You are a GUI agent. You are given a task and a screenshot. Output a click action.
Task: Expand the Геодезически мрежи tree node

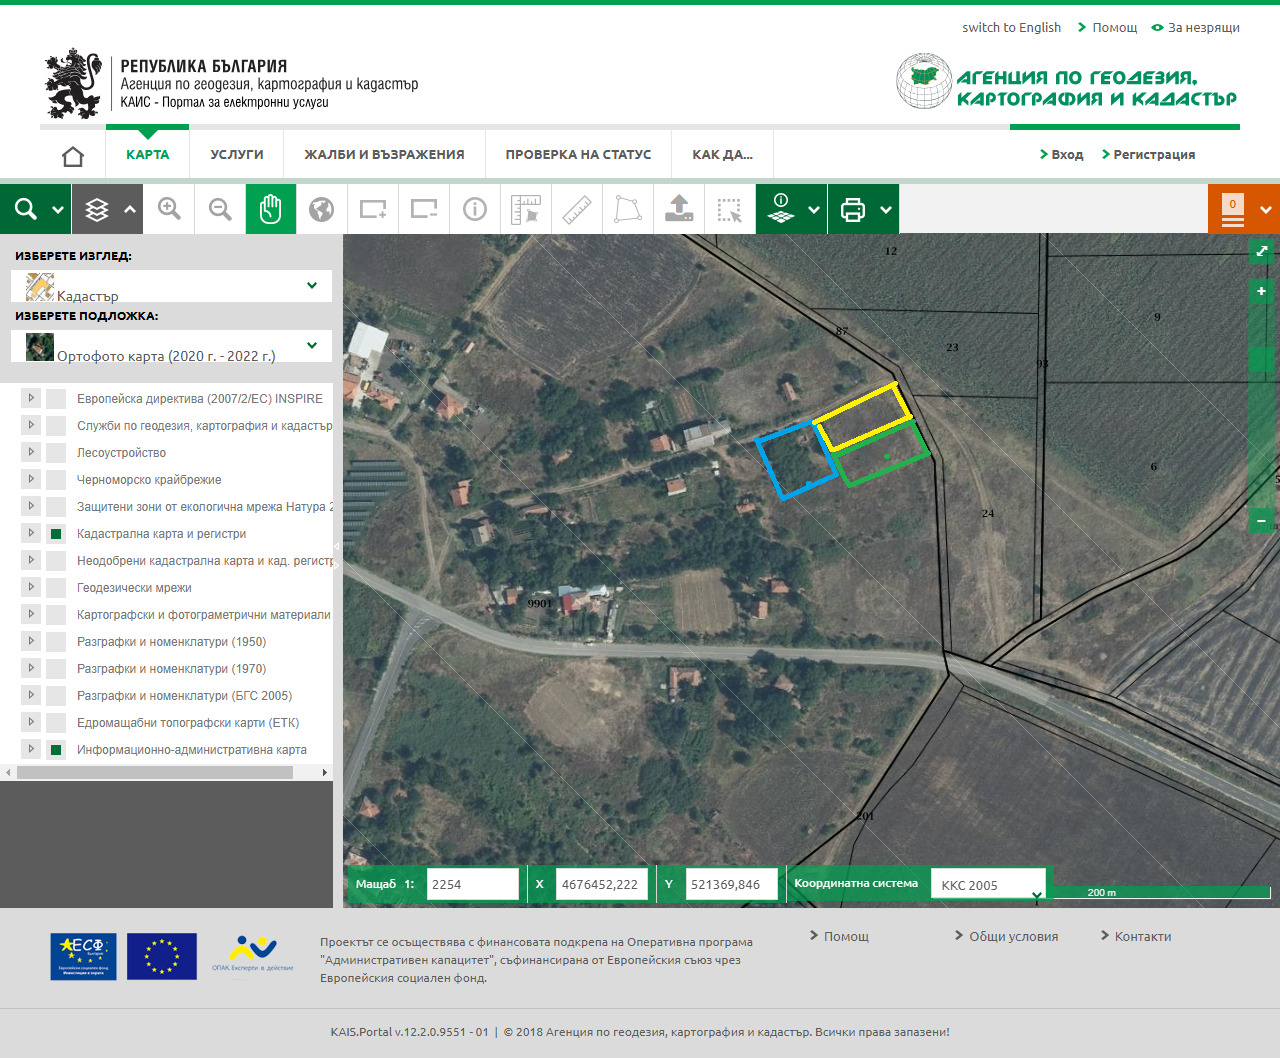click(x=31, y=587)
